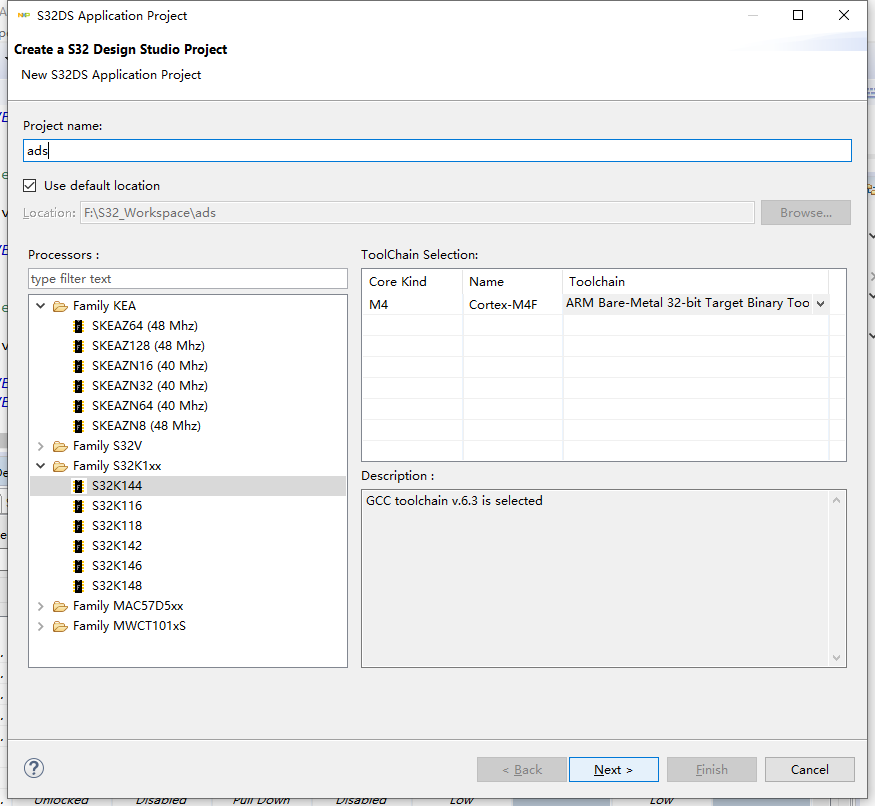Click the Core Kind column header

pos(412,282)
